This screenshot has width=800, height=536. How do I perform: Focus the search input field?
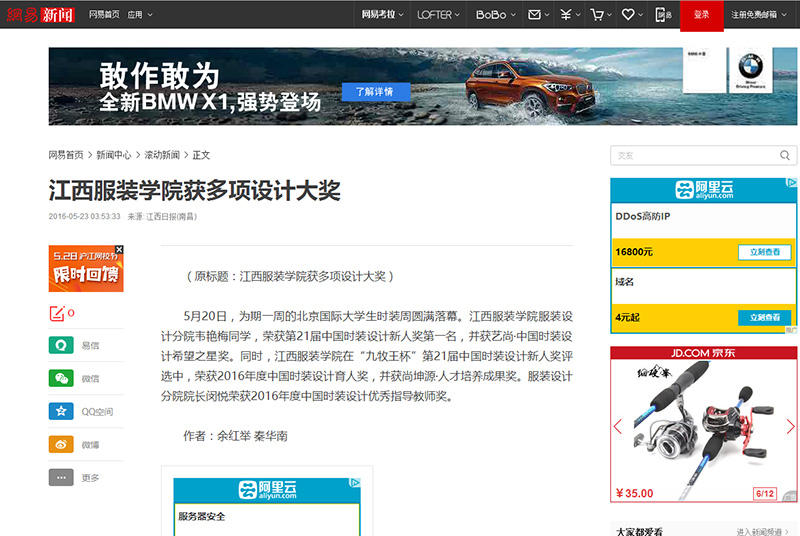(x=692, y=155)
